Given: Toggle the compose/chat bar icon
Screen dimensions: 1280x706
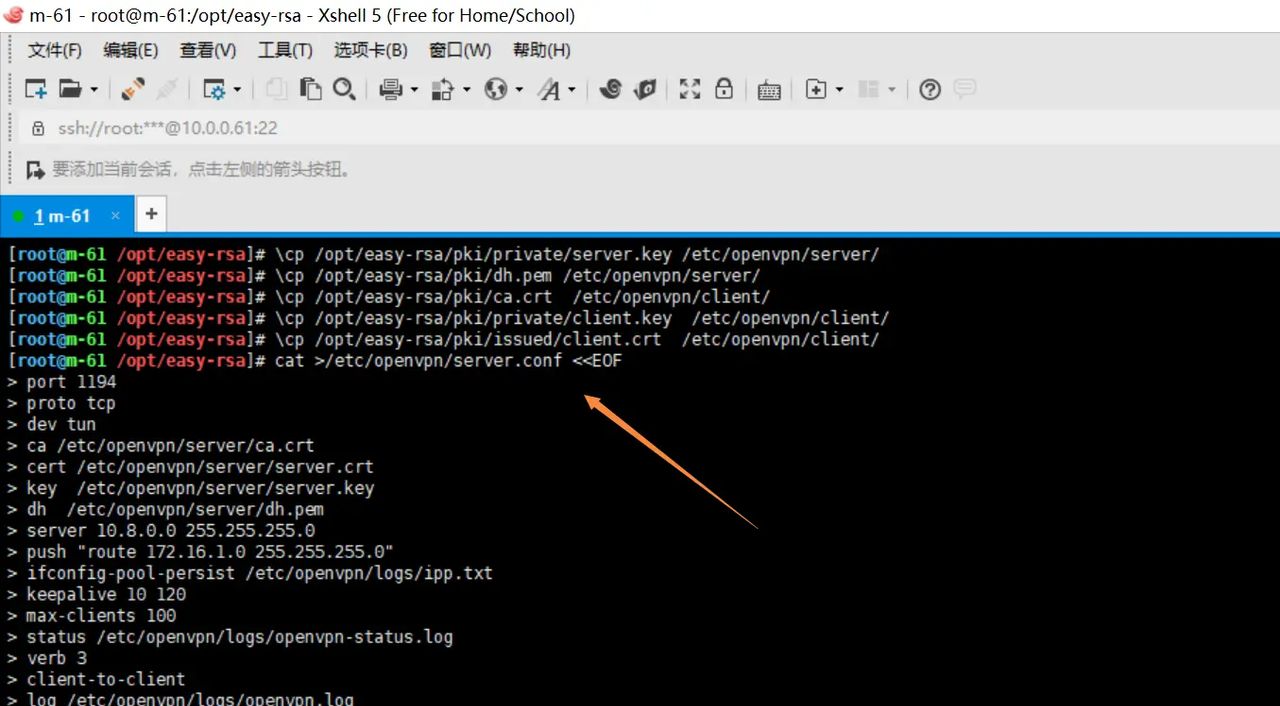Looking at the screenshot, I should [963, 89].
